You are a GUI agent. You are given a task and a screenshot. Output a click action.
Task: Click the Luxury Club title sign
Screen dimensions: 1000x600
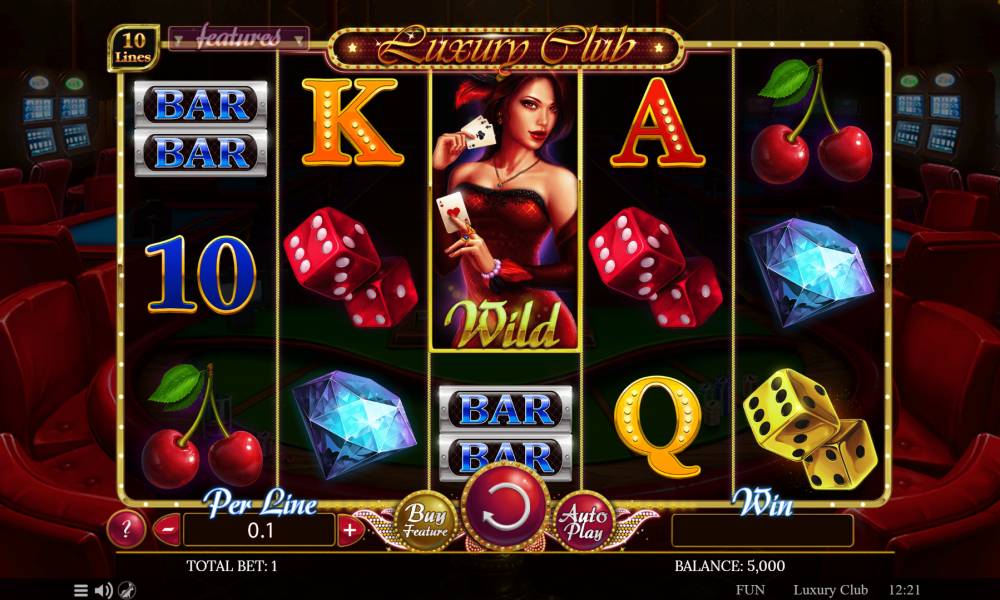coord(506,47)
